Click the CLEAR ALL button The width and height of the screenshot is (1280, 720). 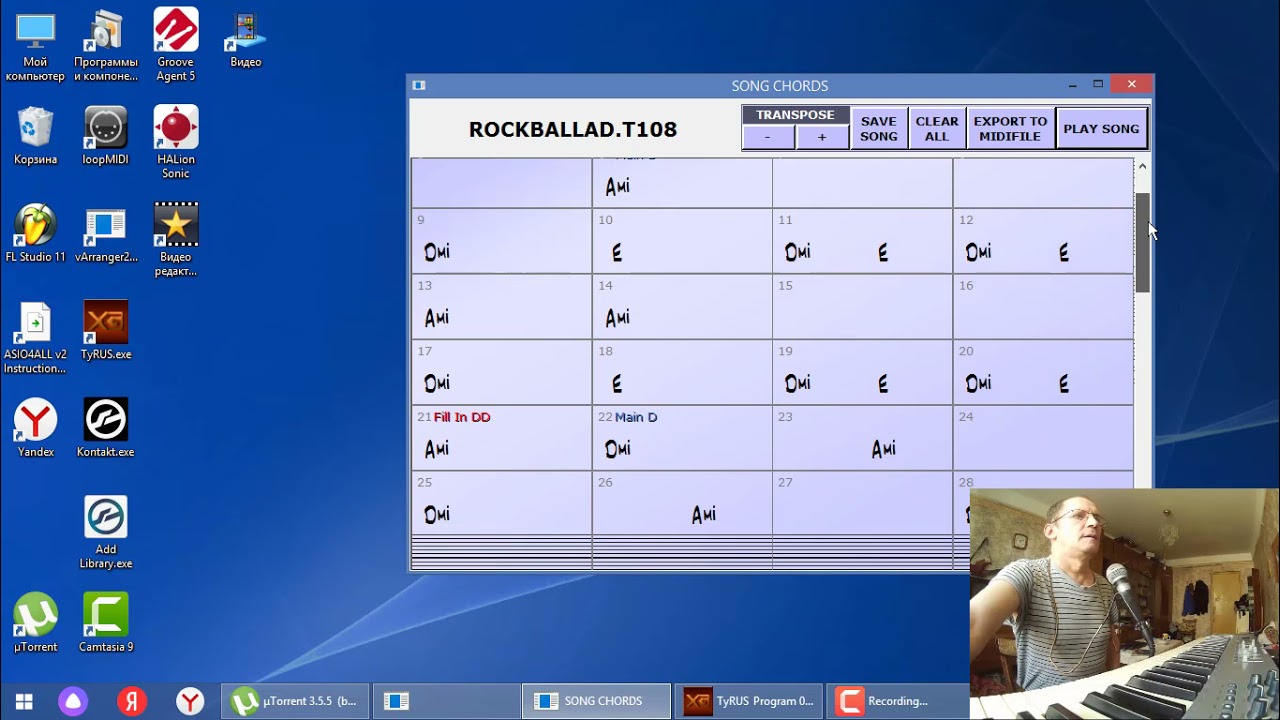click(x=937, y=129)
